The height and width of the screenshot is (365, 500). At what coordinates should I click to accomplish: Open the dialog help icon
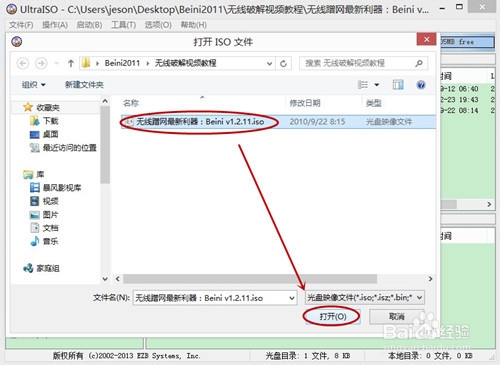[421, 85]
